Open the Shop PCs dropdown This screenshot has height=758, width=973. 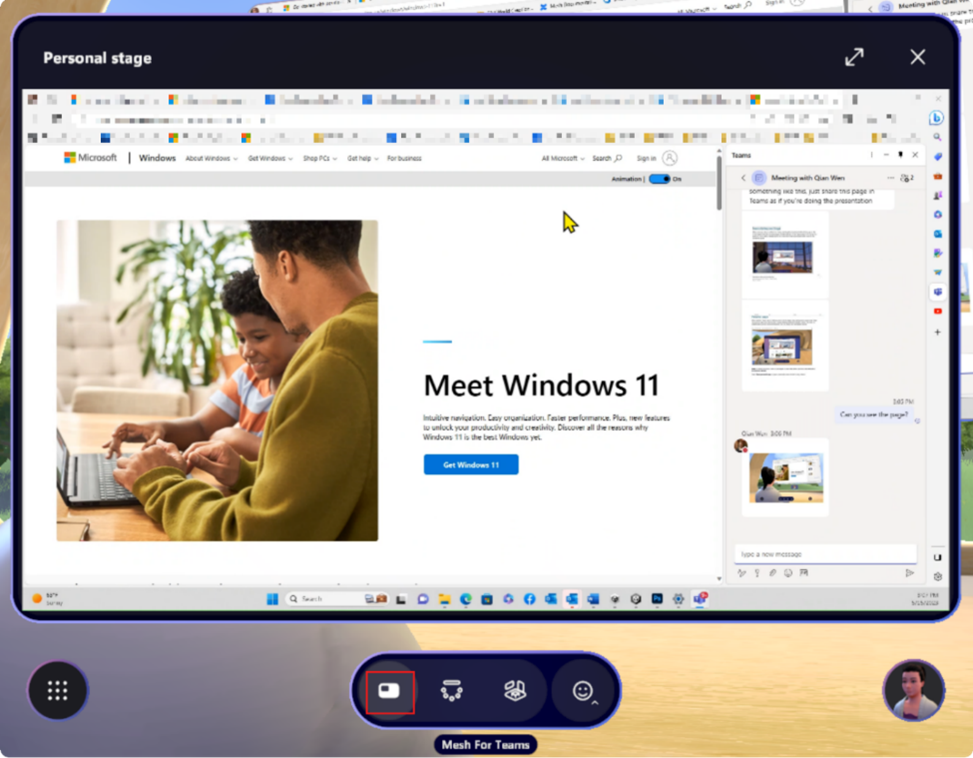coord(320,158)
